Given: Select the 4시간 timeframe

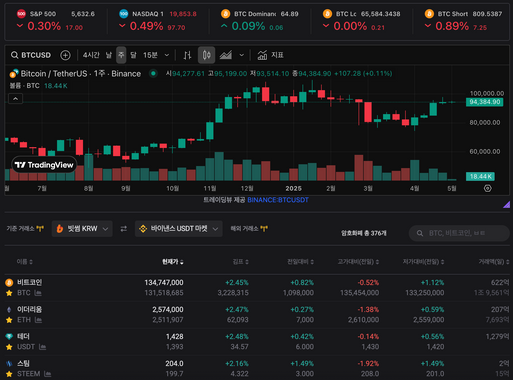Looking at the screenshot, I should pos(91,55).
